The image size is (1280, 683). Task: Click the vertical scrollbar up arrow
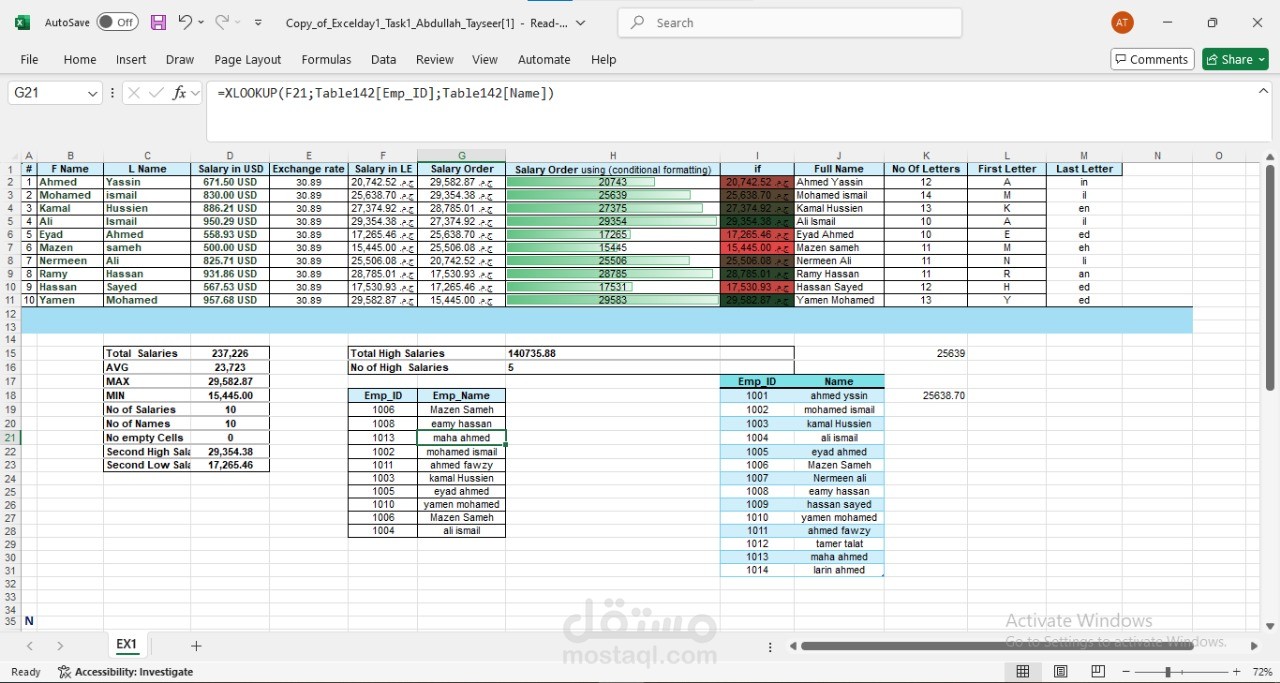click(x=1270, y=157)
